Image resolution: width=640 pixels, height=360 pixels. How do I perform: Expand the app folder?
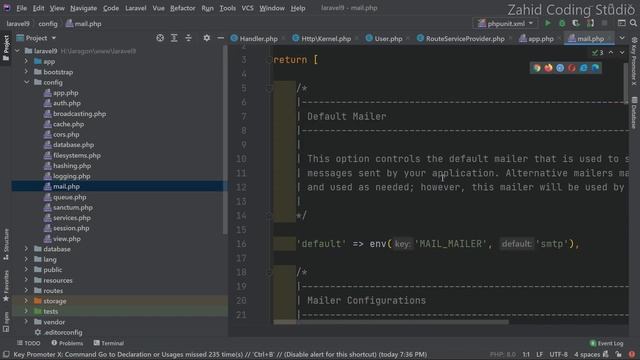click(x=27, y=61)
